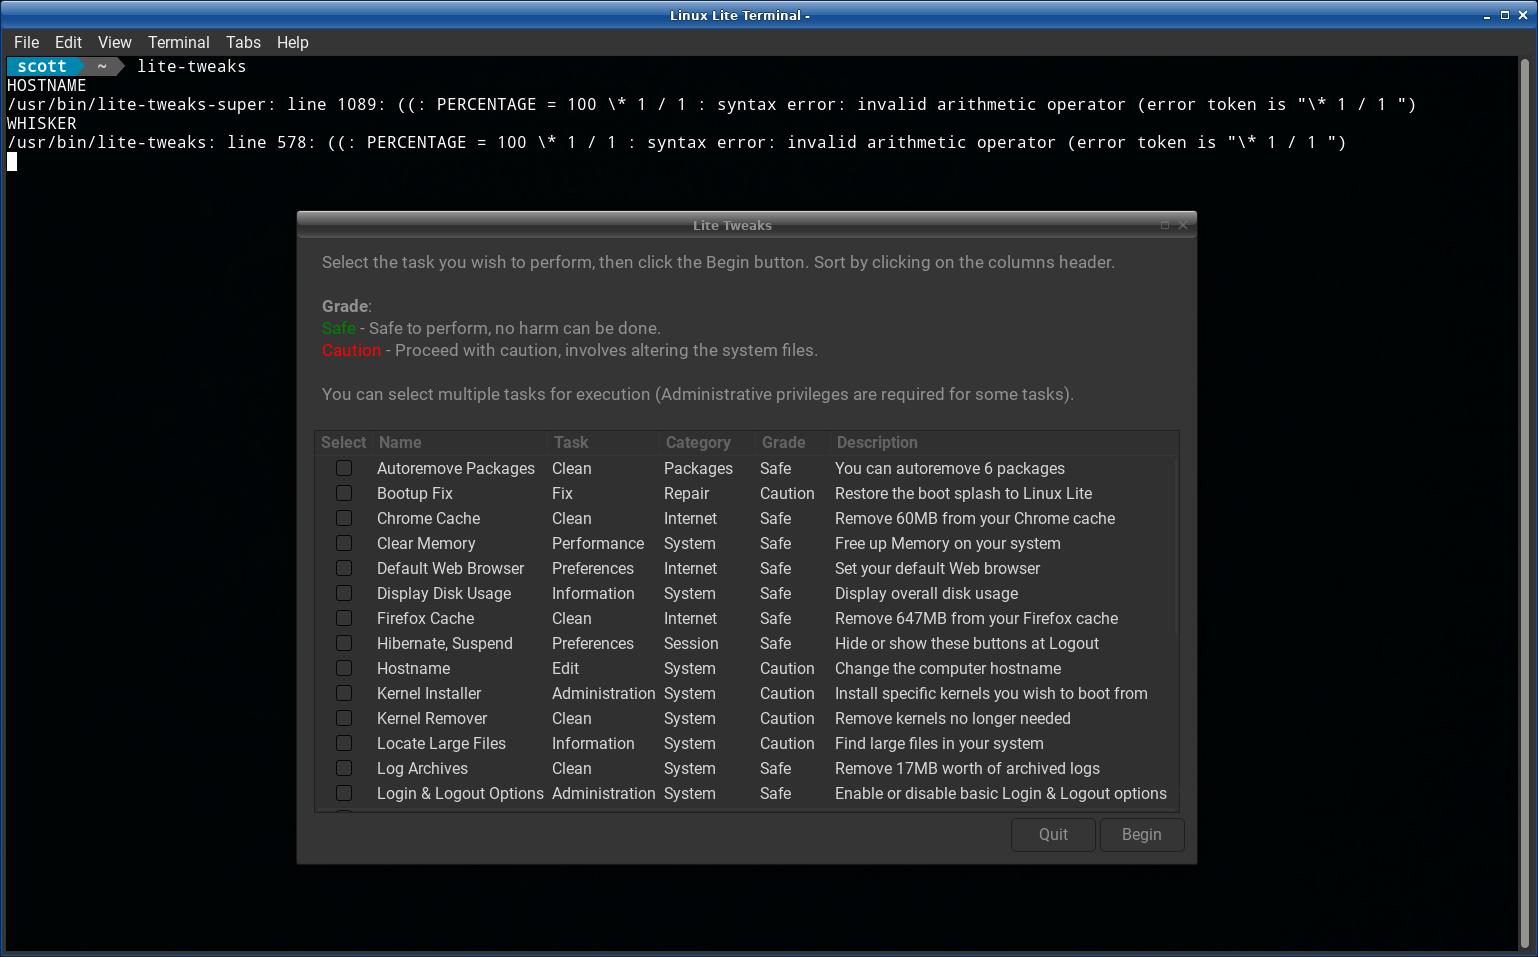Viewport: 1538px width, 957px height.
Task: Close the Lite Tweaks dialog window
Action: coord(1183,225)
